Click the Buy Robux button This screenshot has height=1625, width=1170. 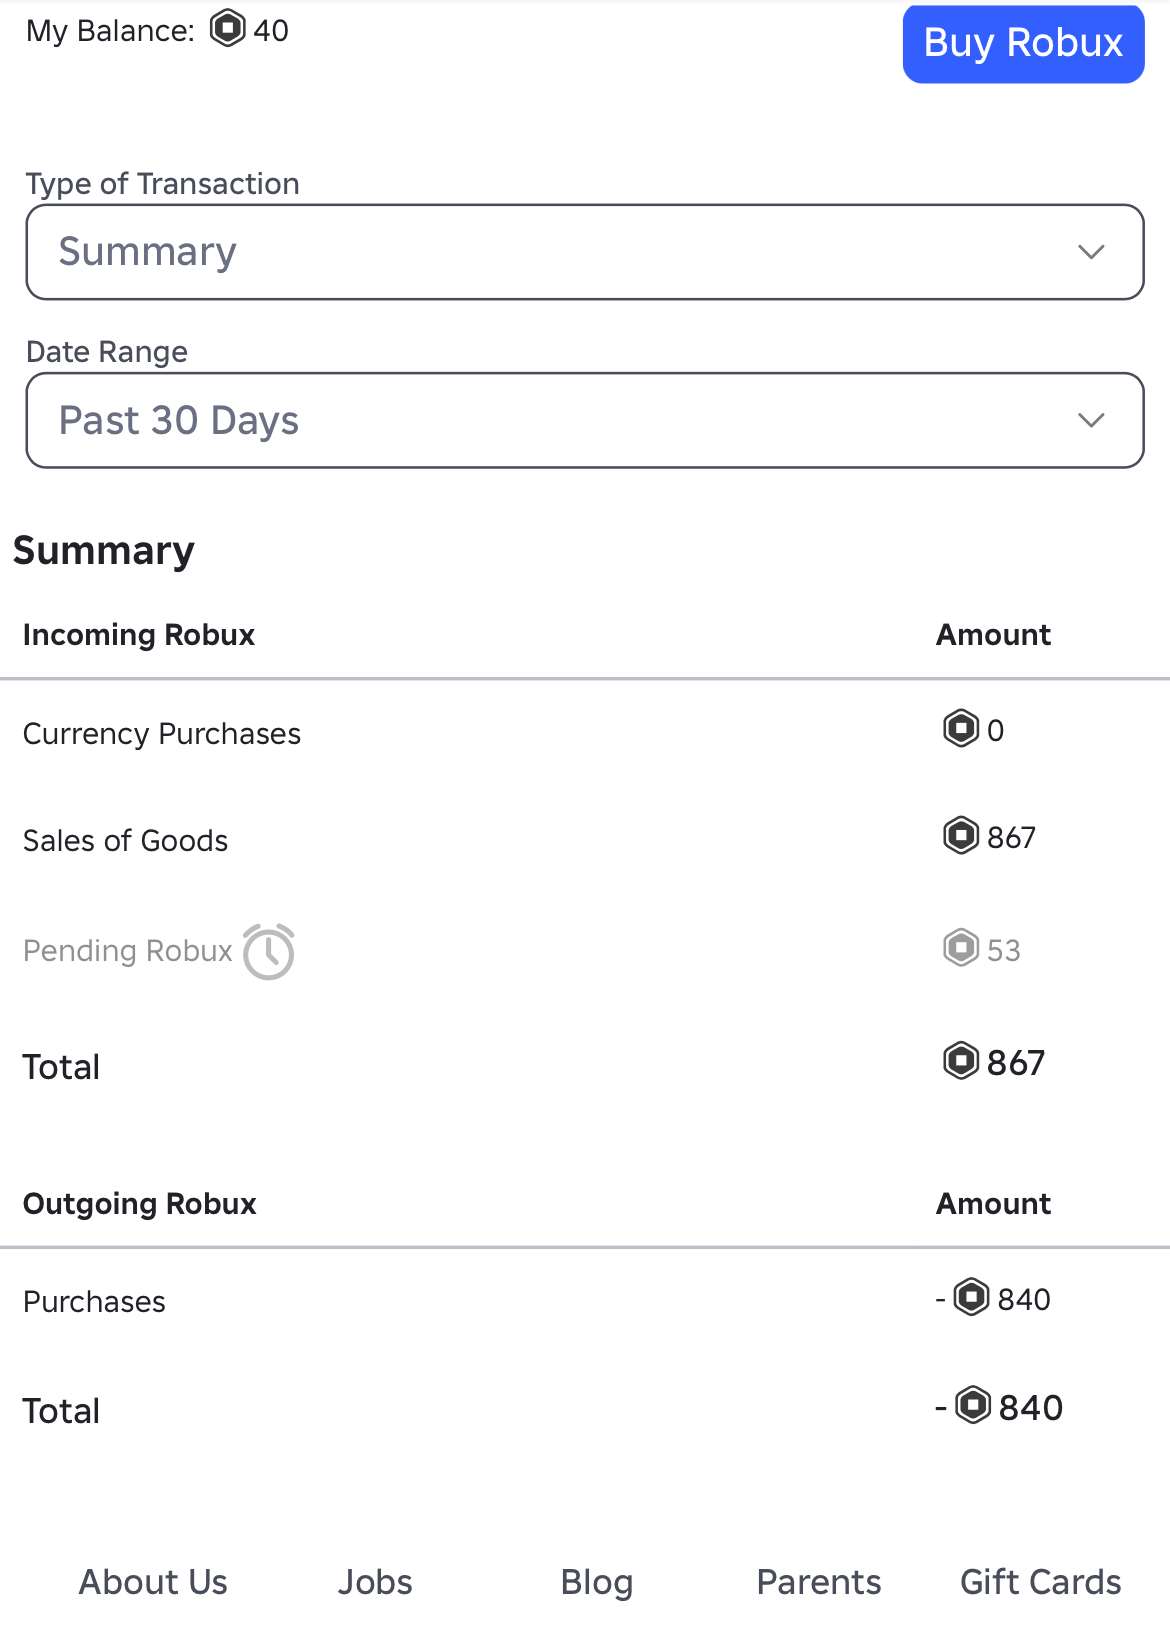tap(1023, 44)
